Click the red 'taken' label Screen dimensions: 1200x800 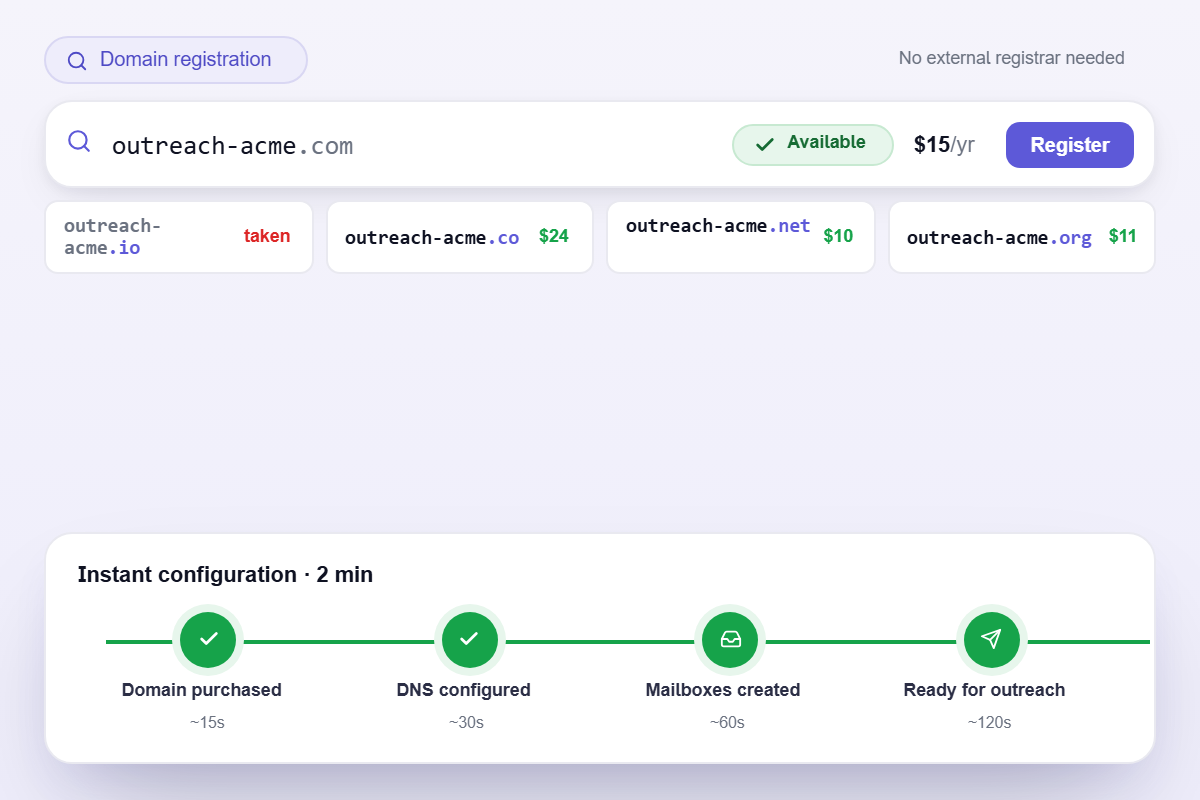[267, 237]
